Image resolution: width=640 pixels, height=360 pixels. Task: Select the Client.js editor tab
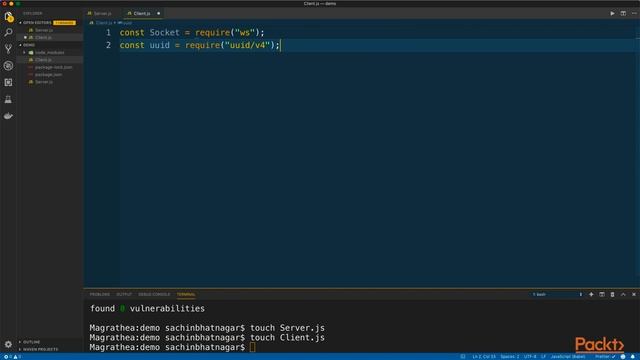click(142, 13)
